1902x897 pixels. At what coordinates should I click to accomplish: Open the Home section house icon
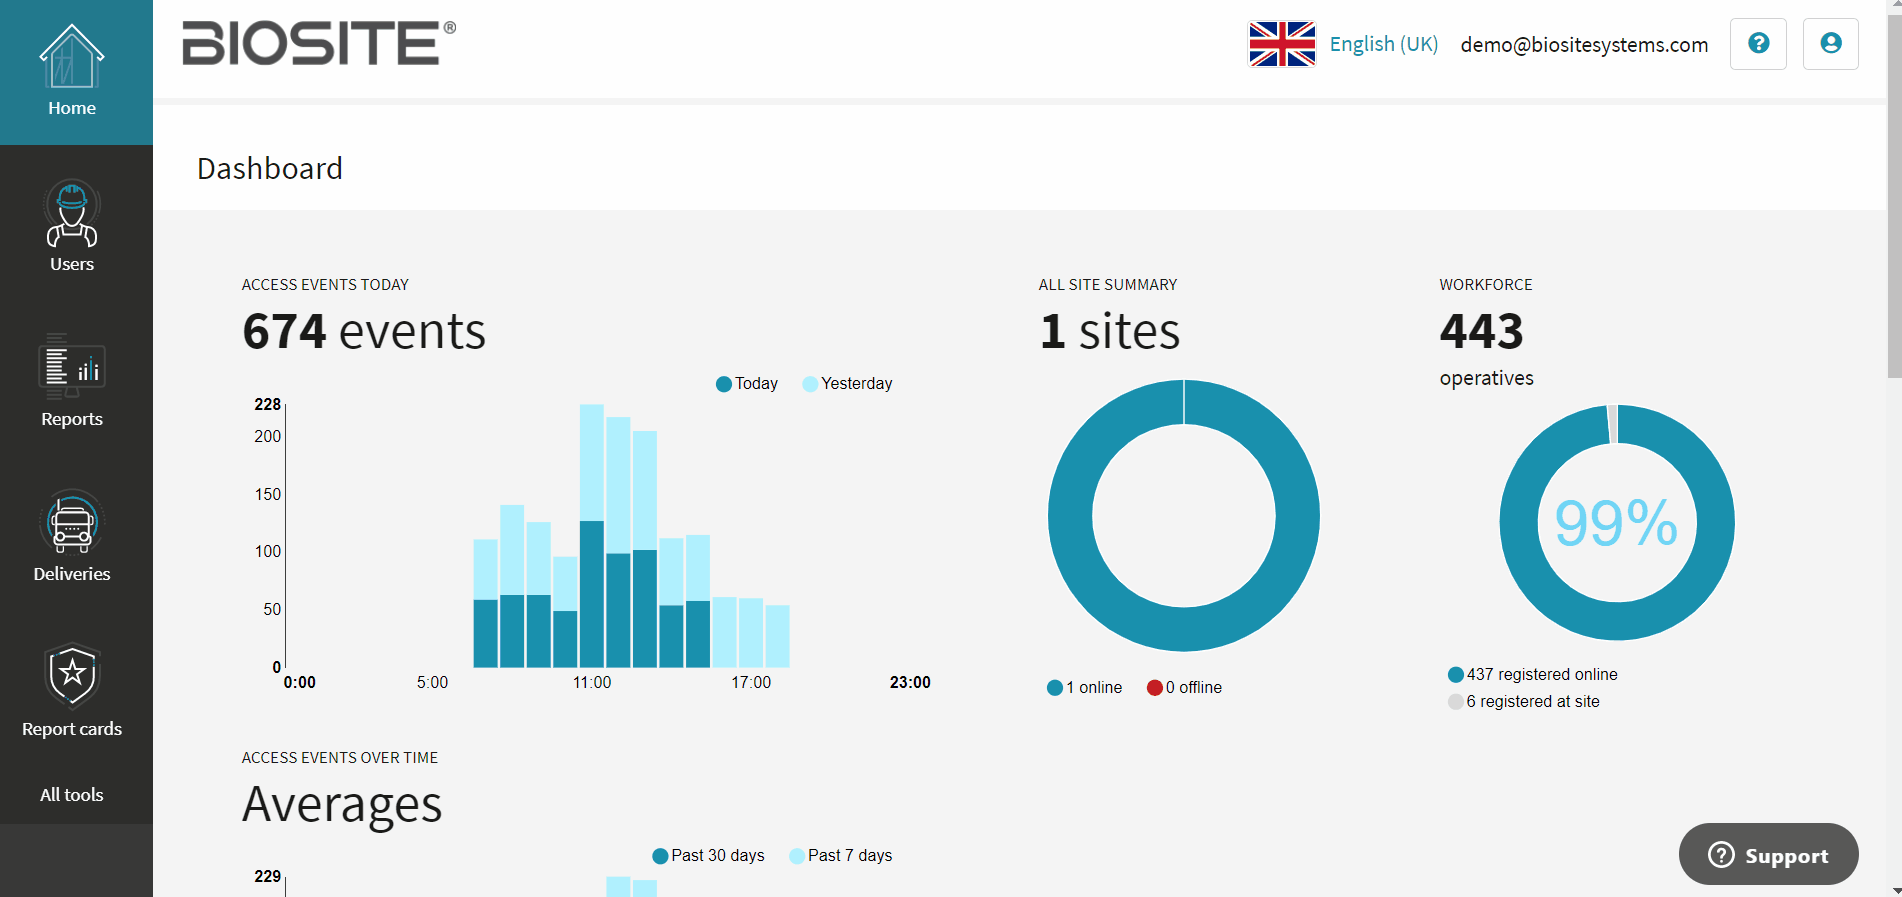pyautogui.click(x=72, y=58)
